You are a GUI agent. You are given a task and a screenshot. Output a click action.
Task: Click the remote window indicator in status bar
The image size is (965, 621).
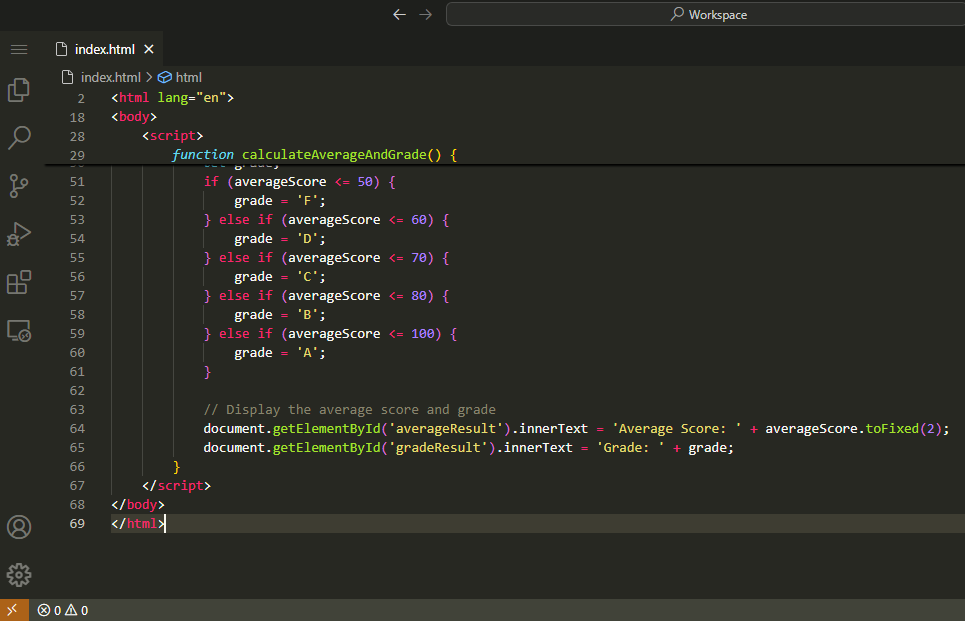point(14,610)
